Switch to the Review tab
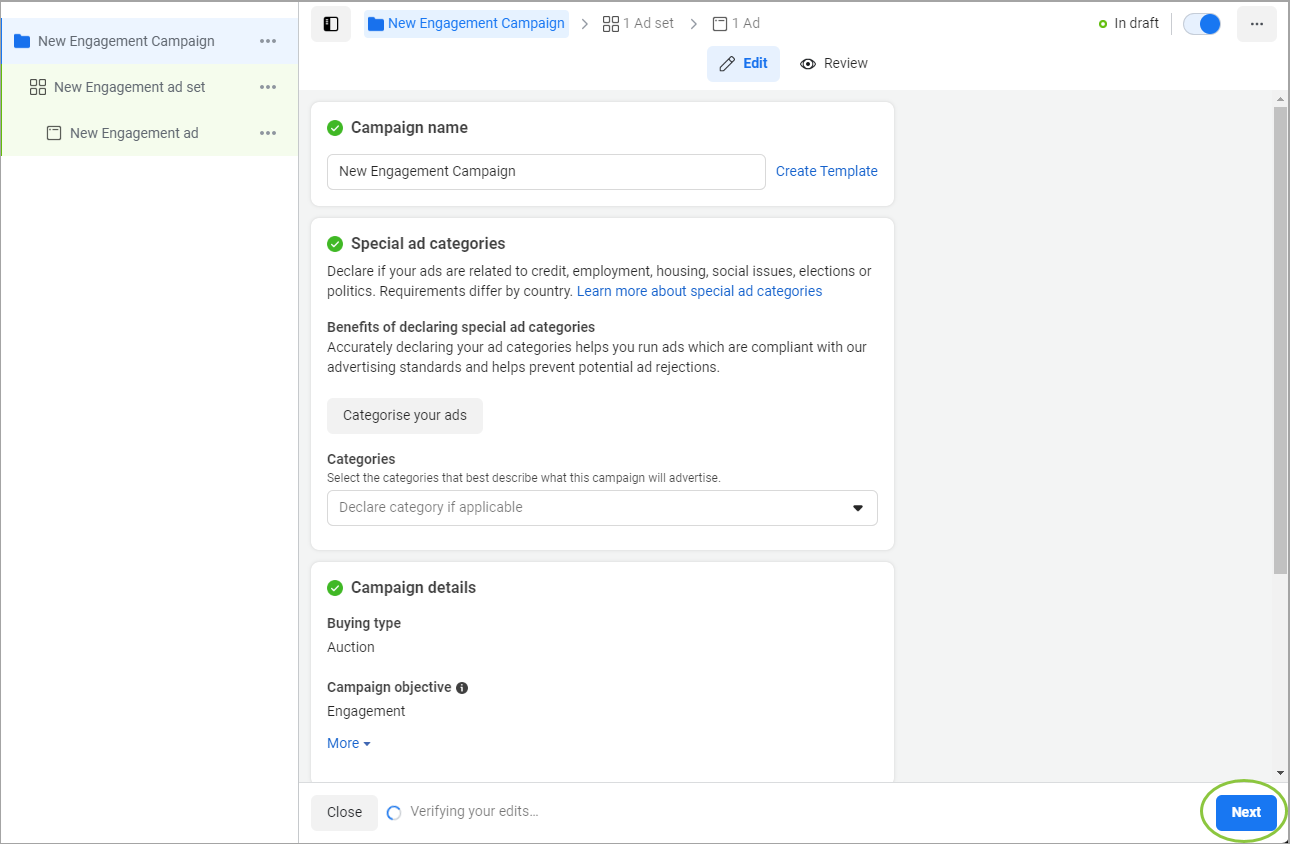This screenshot has width=1290, height=844. 834,63
